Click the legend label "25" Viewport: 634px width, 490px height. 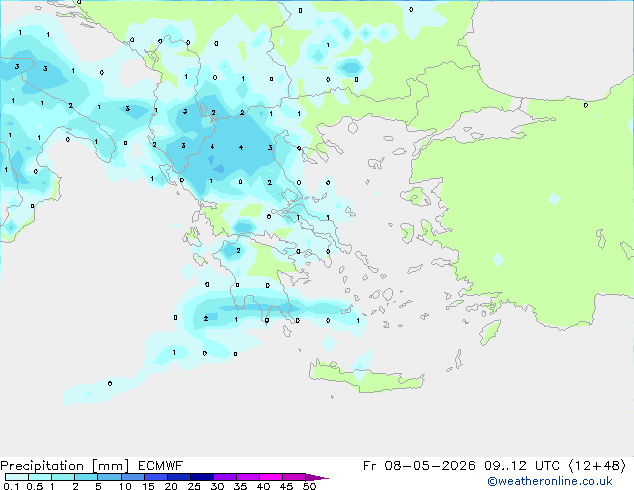(x=194, y=486)
